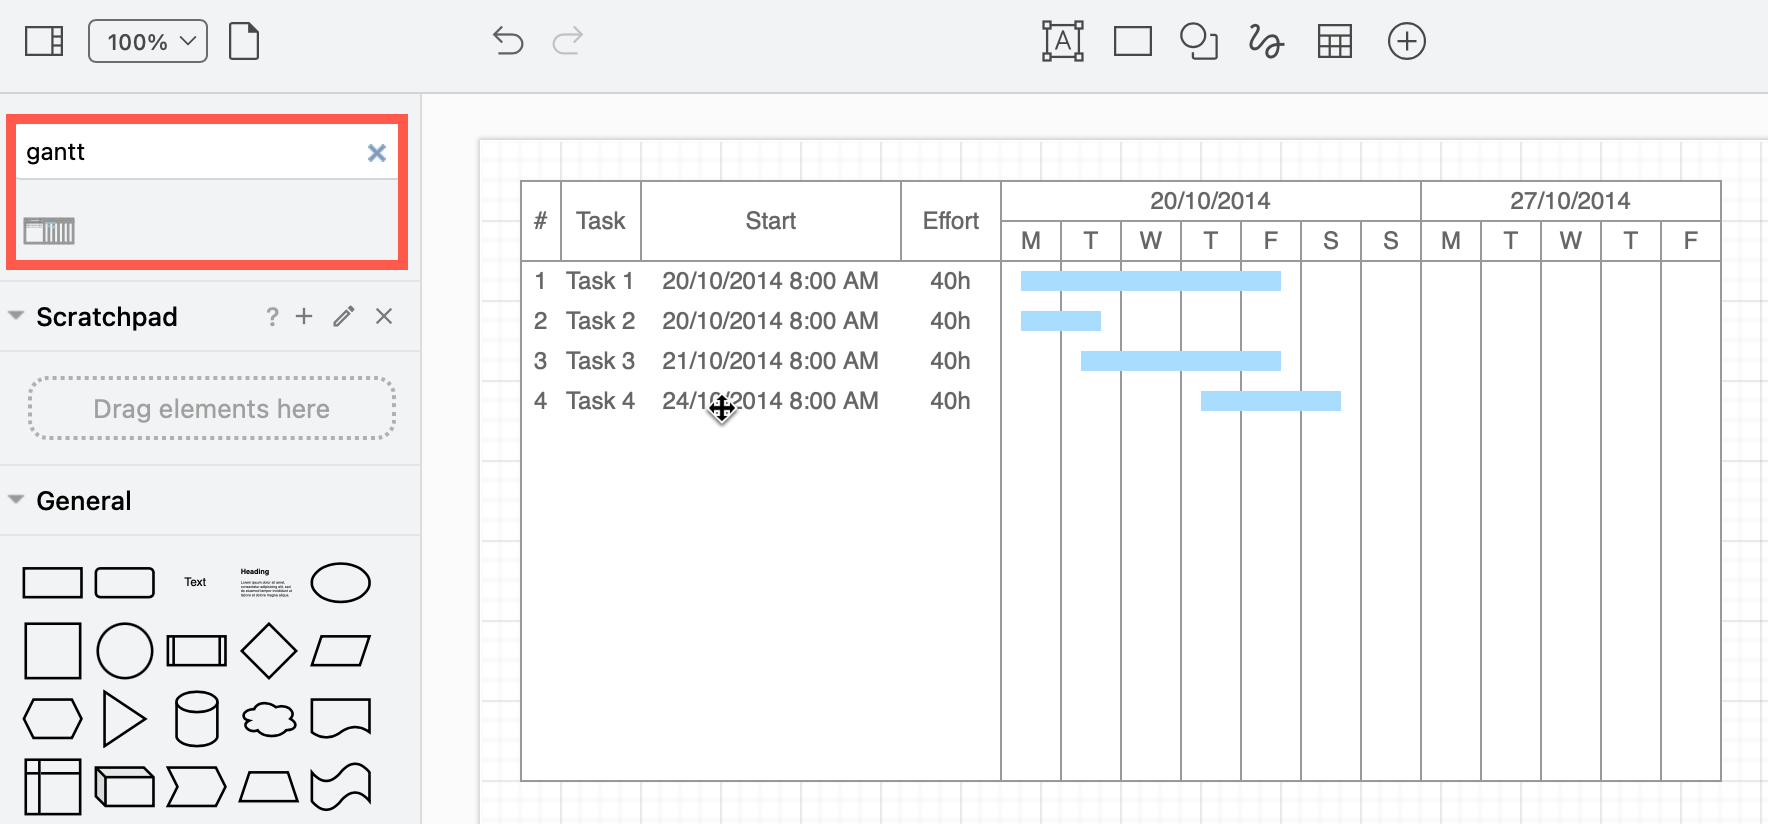
Task: Insert a table from toolbar
Action: pyautogui.click(x=1334, y=42)
